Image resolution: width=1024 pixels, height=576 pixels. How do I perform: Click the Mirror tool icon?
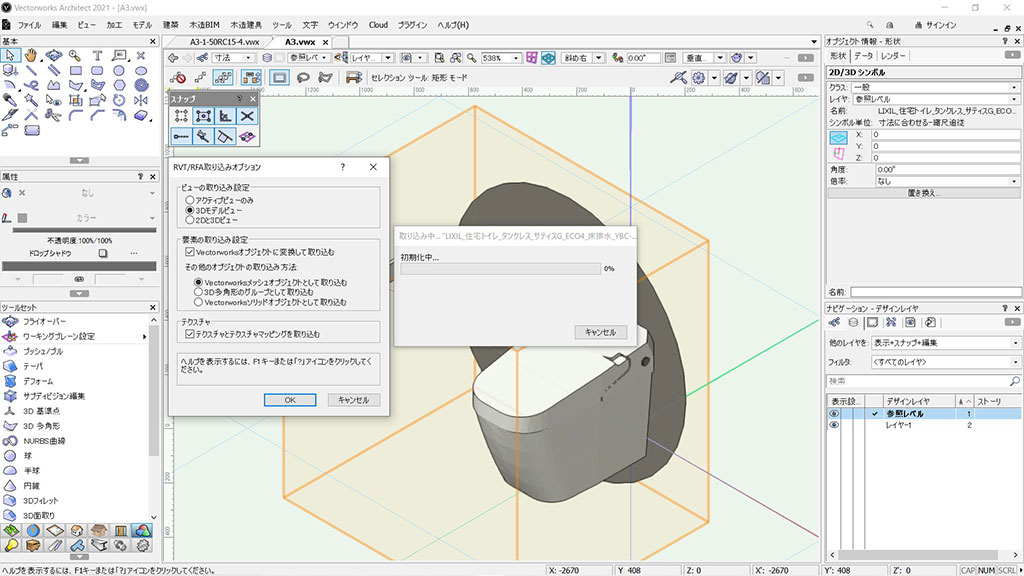pyautogui.click(x=141, y=100)
